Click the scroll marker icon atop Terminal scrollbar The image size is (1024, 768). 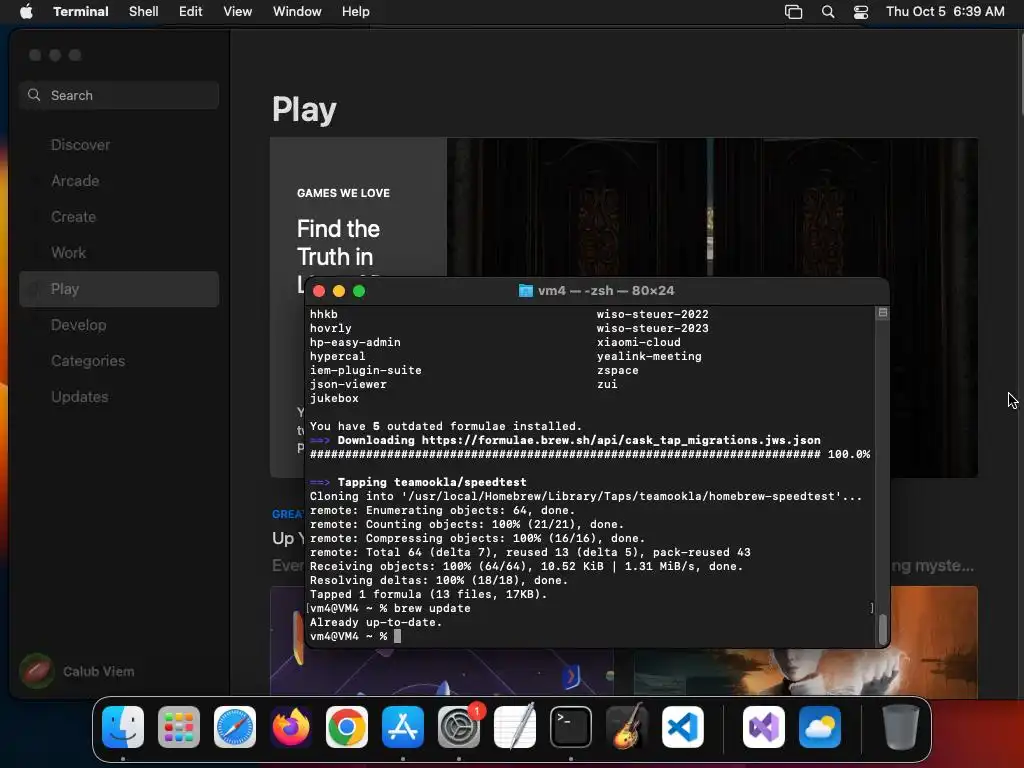tap(882, 313)
